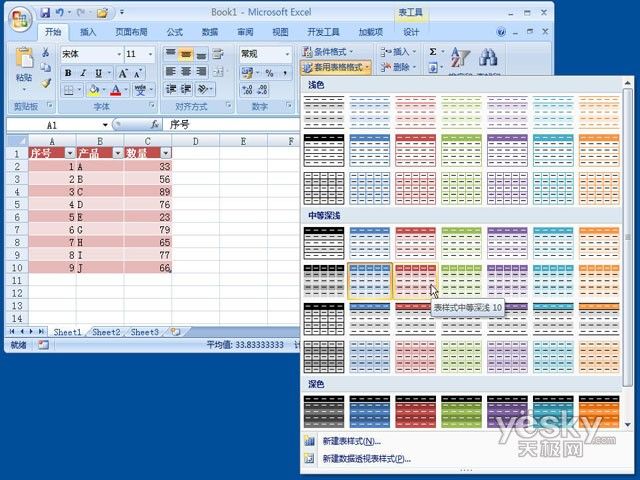Choose orange dark table style swatch

point(599,411)
